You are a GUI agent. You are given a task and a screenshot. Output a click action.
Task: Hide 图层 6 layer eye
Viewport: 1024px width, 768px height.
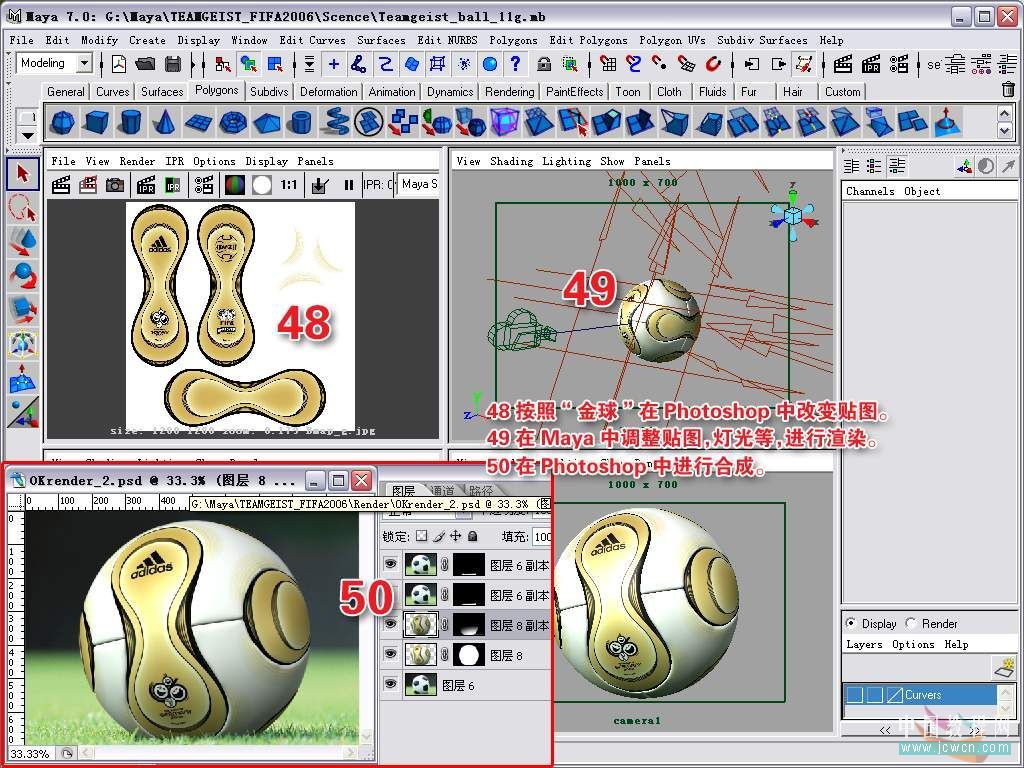391,684
